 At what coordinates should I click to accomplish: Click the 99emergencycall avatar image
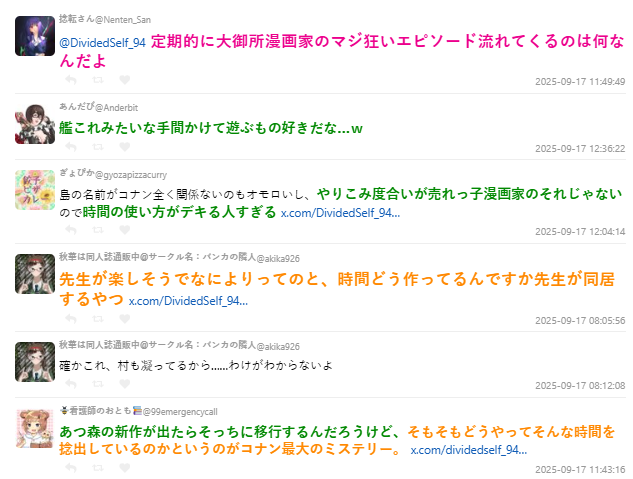coord(35,427)
